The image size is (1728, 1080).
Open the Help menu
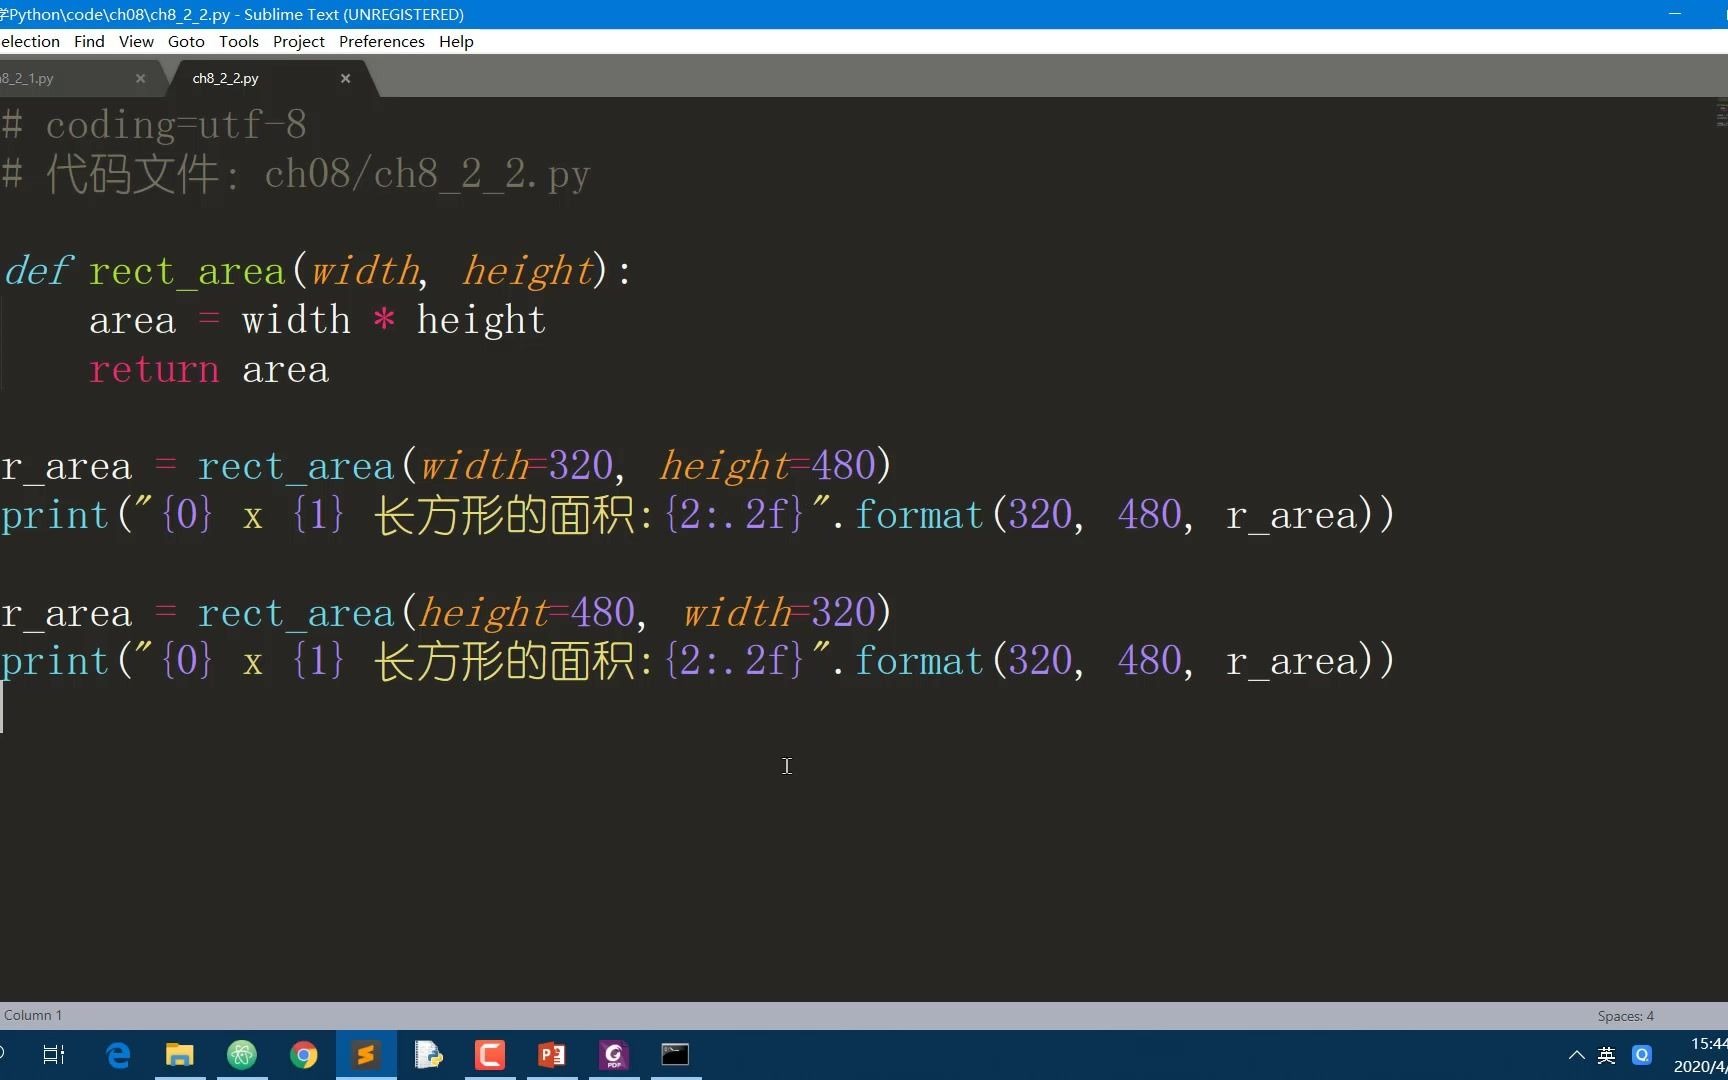point(456,41)
